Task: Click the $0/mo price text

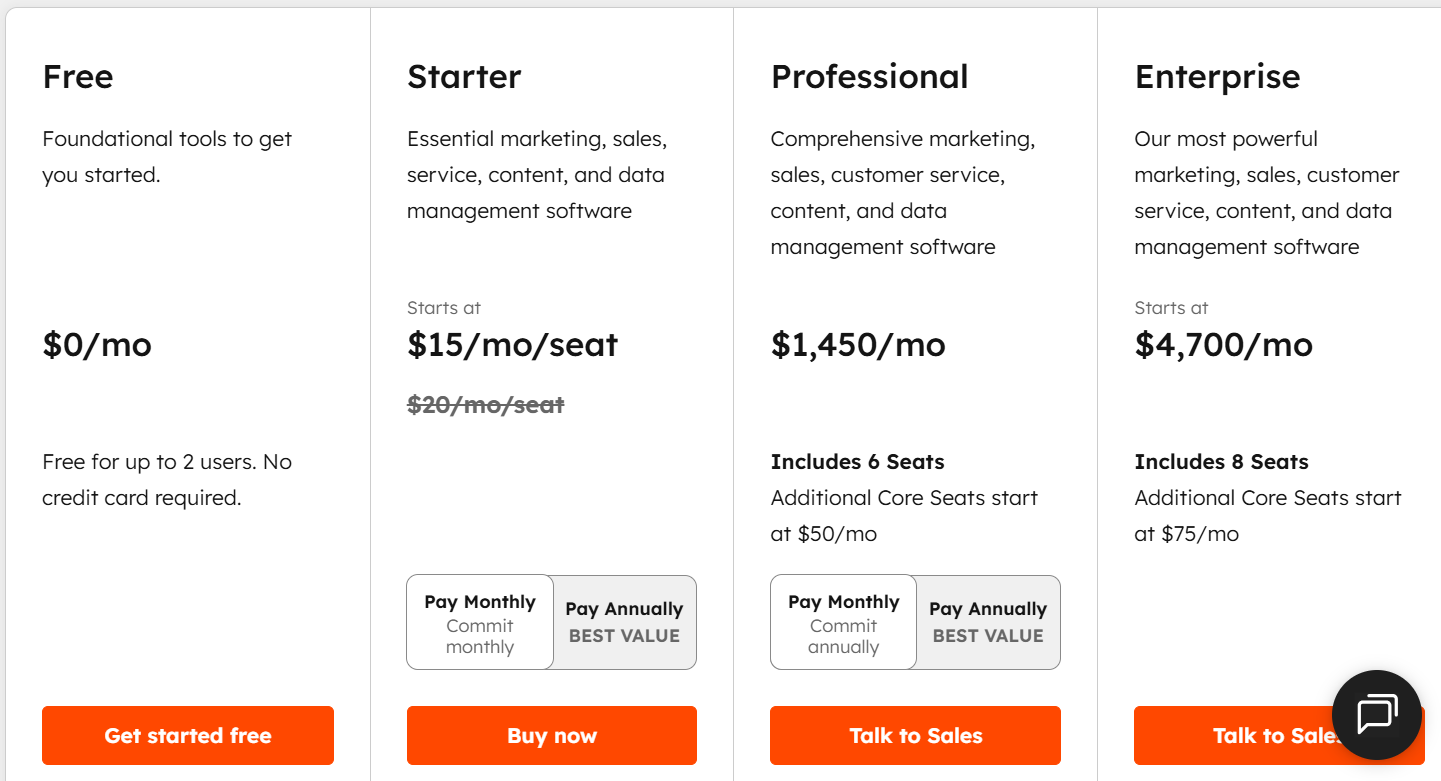Action: click(x=97, y=345)
